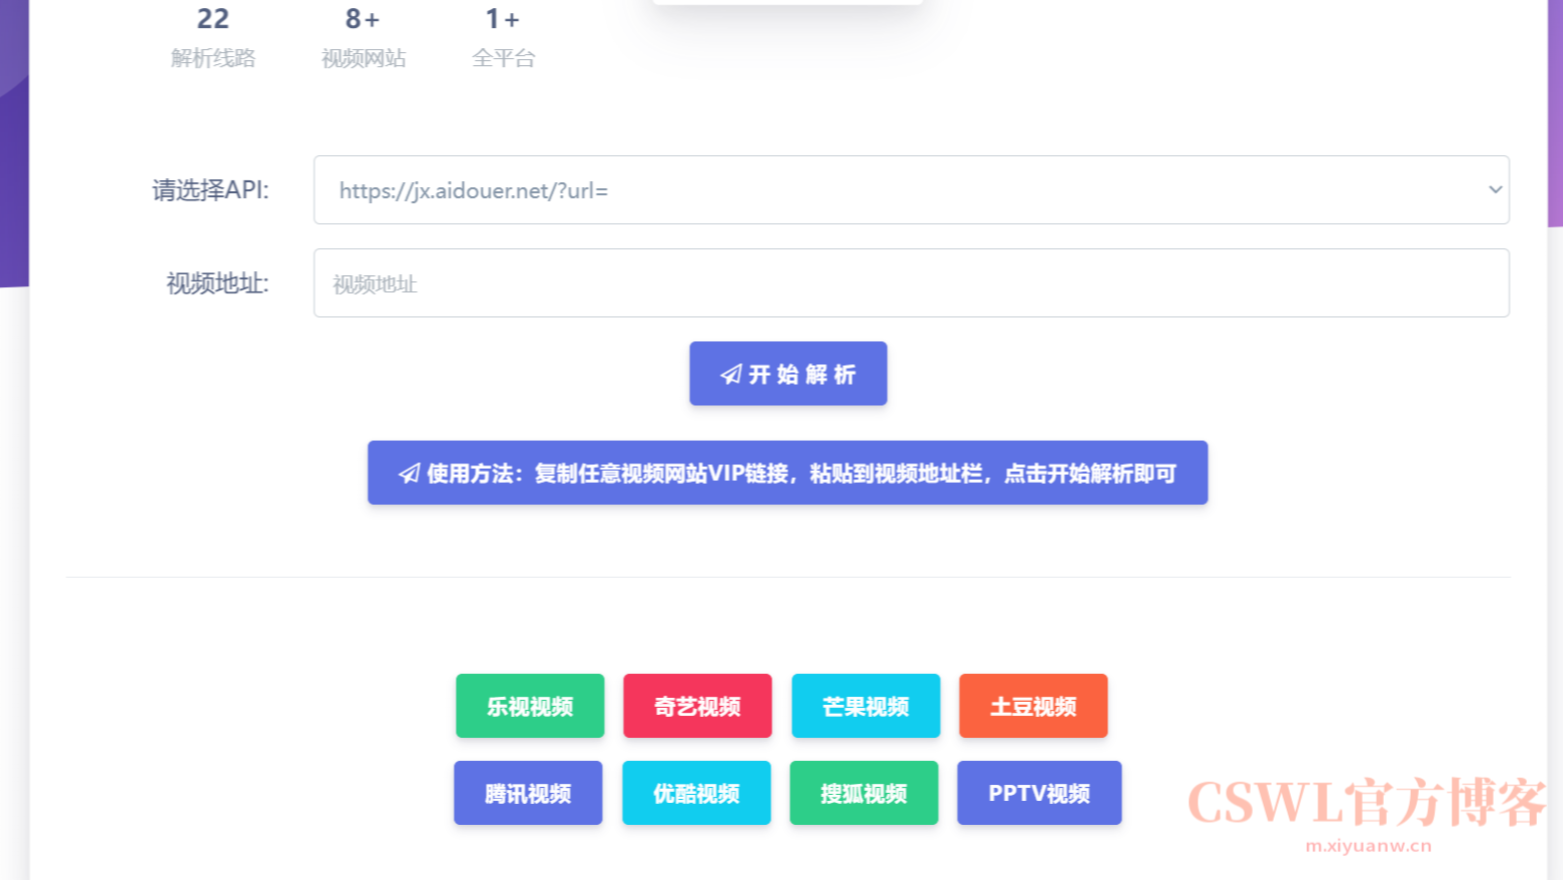Choose the 优酷视频 platform option
The height and width of the screenshot is (880, 1563).
pos(696,793)
